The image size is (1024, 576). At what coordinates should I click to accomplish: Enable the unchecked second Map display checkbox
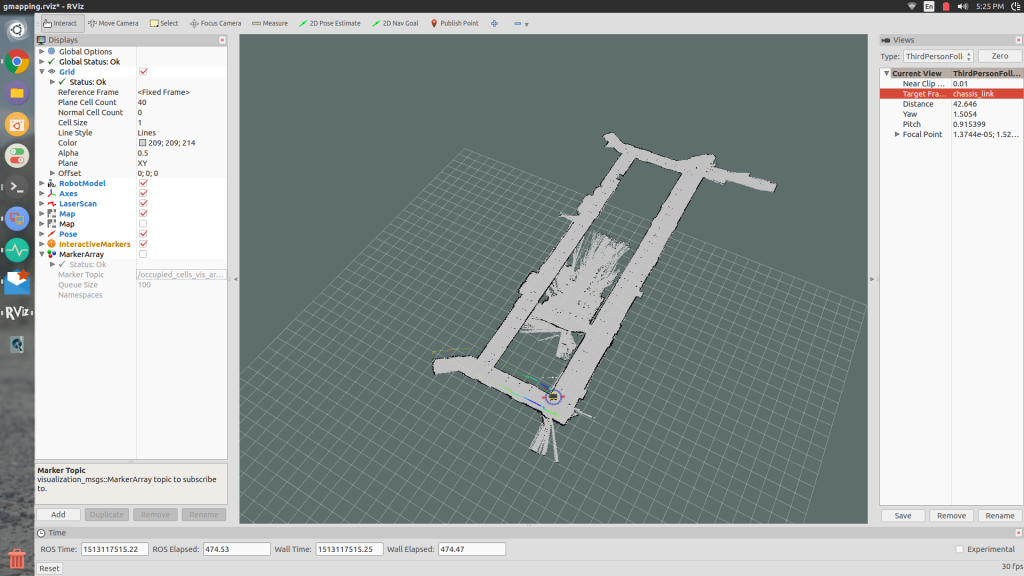click(143, 224)
